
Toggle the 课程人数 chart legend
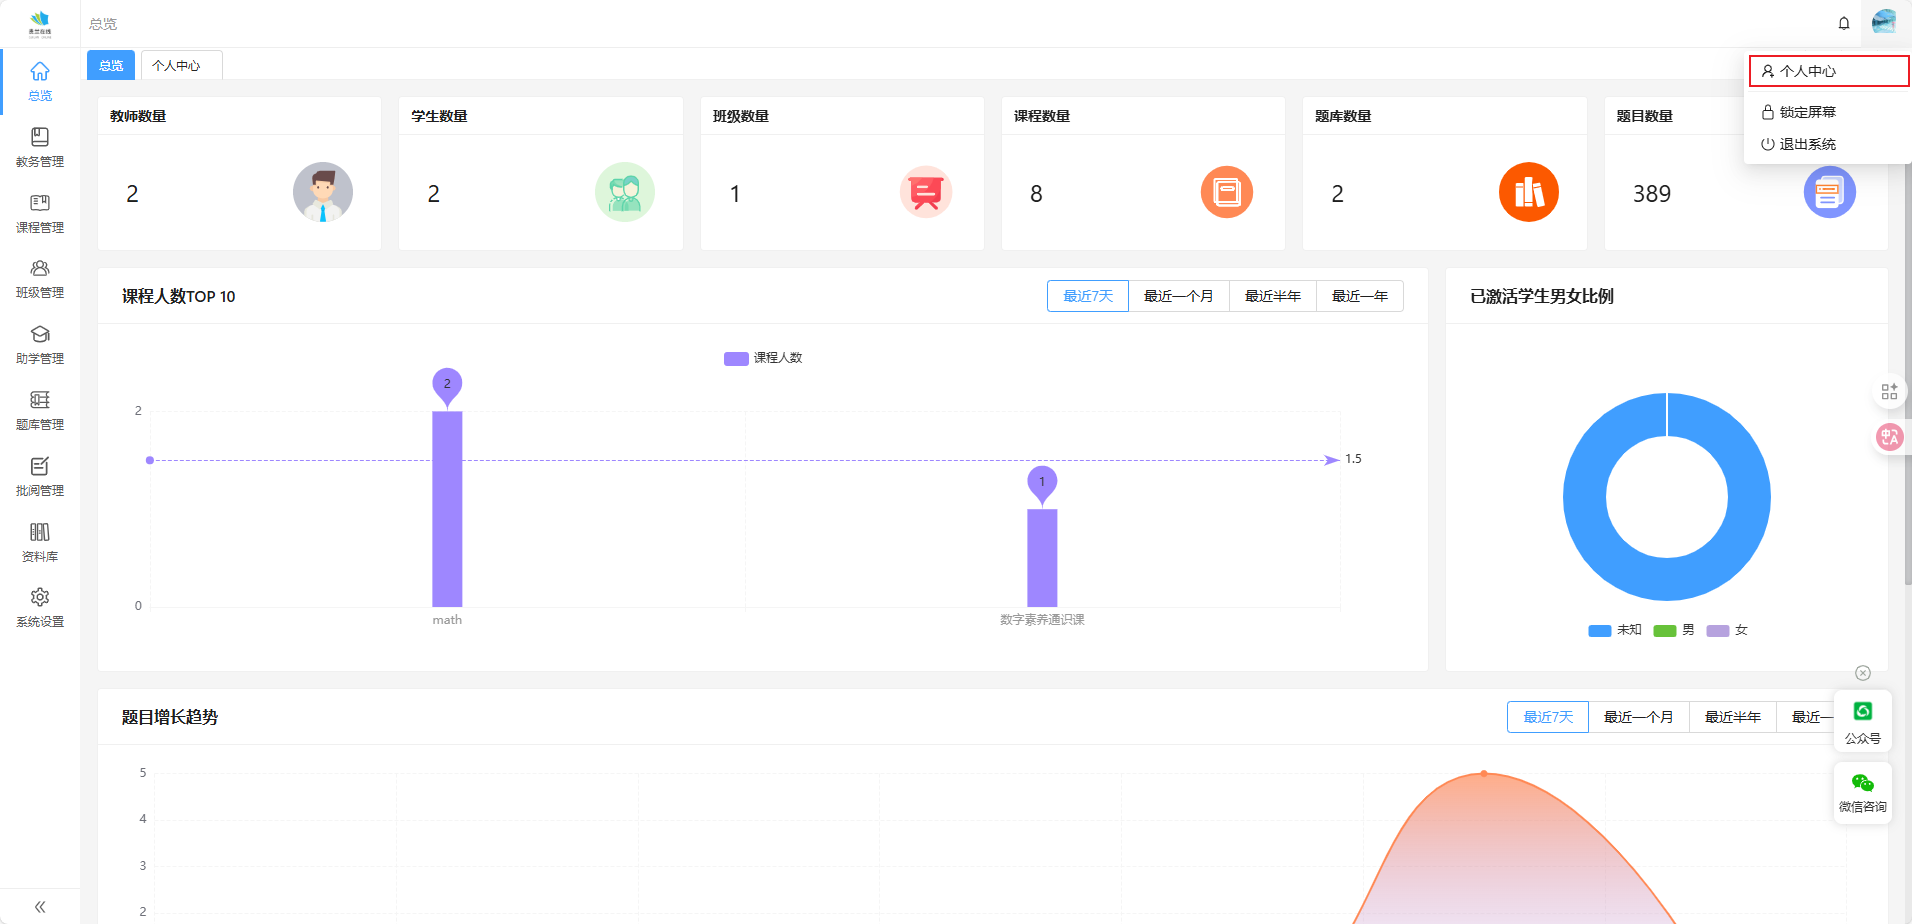pyautogui.click(x=763, y=358)
